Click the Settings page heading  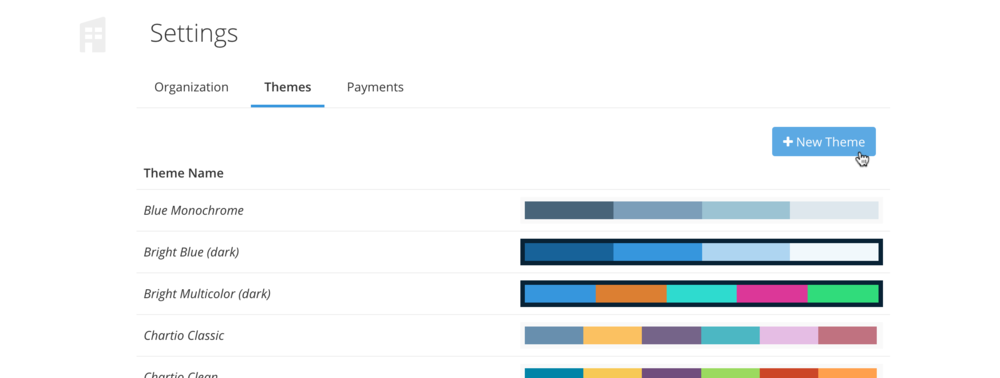[x=194, y=33]
